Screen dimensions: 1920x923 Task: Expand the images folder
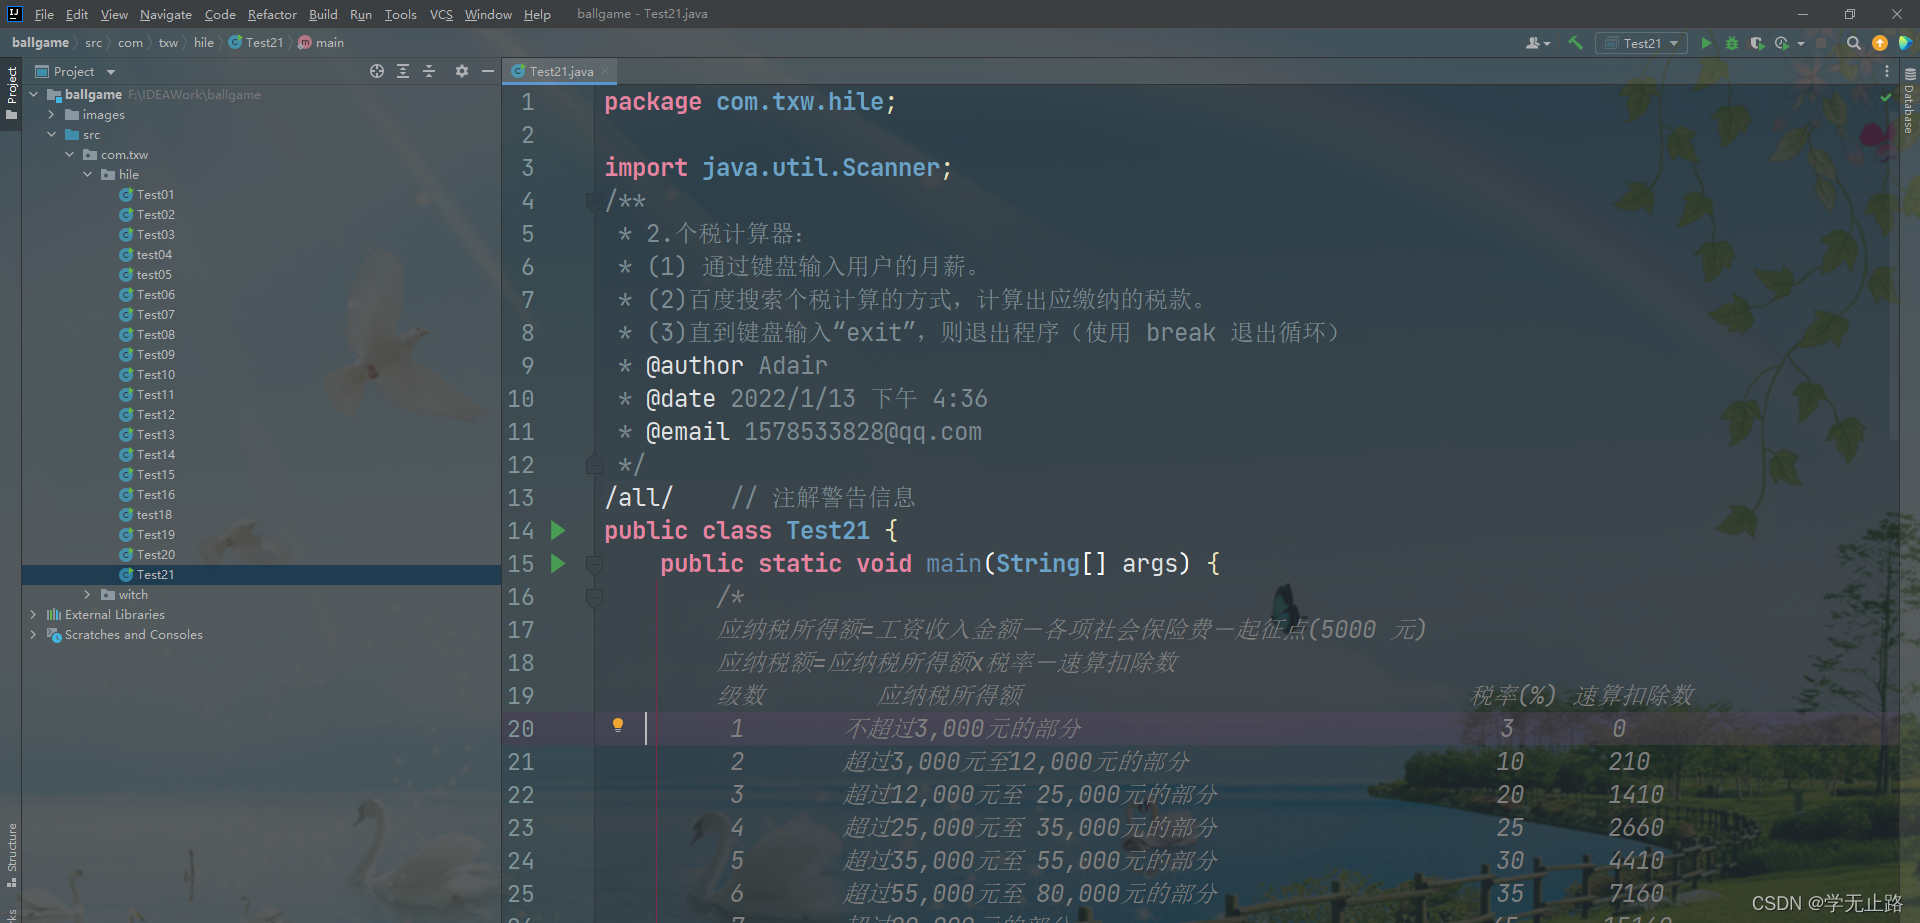tap(51, 114)
